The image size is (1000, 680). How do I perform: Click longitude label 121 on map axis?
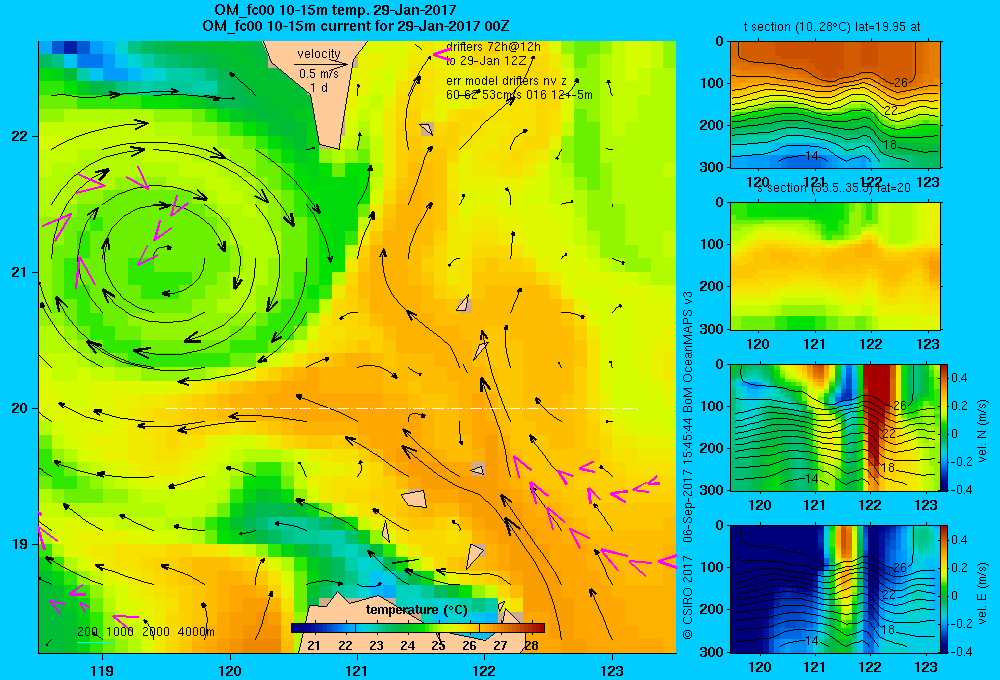[x=357, y=670]
